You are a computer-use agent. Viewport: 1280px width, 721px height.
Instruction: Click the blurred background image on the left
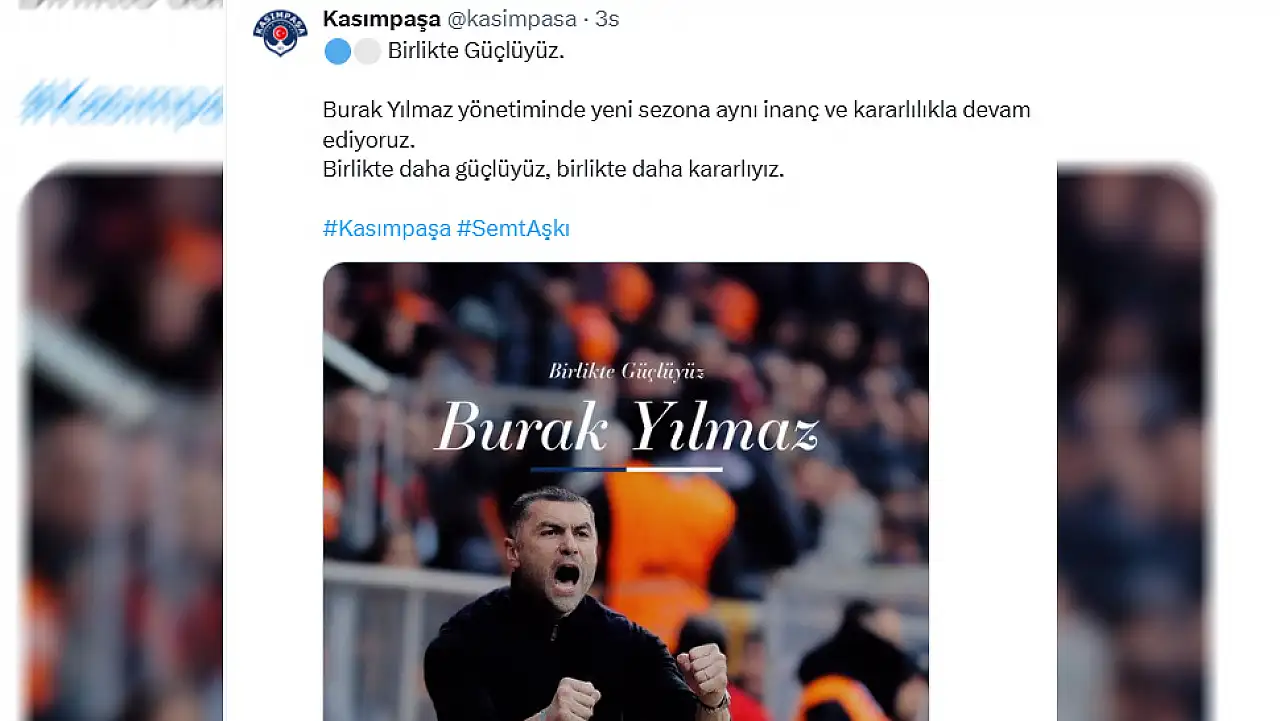click(x=123, y=445)
